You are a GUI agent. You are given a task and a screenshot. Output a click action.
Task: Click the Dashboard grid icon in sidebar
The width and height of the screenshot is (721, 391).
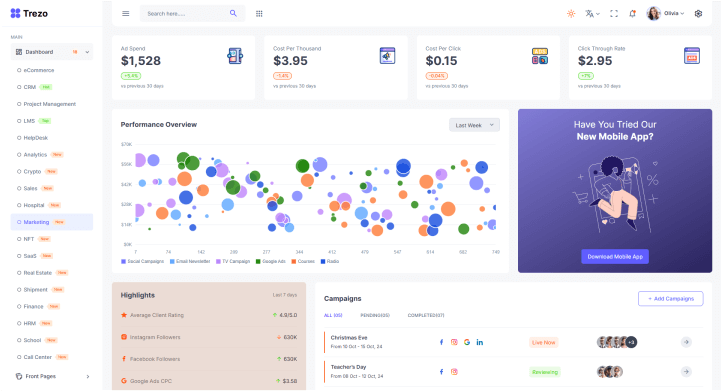[x=19, y=52]
